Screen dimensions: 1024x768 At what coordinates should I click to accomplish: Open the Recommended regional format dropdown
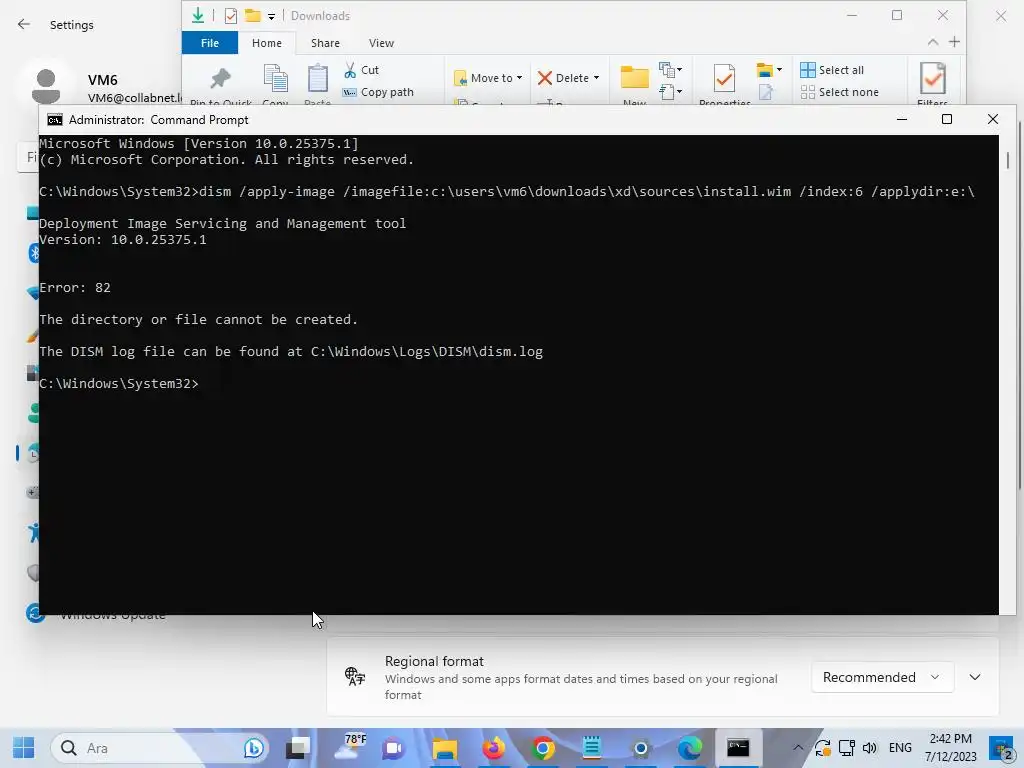click(882, 677)
